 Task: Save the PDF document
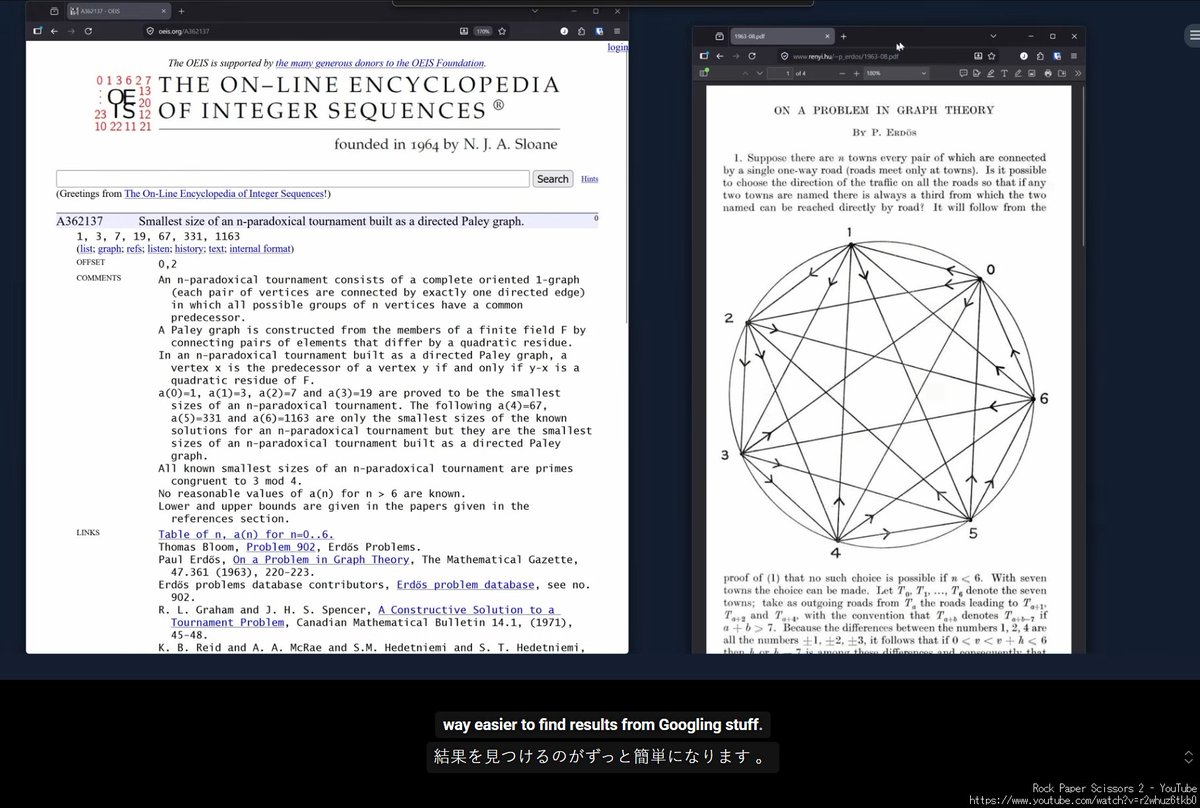pos(1062,73)
